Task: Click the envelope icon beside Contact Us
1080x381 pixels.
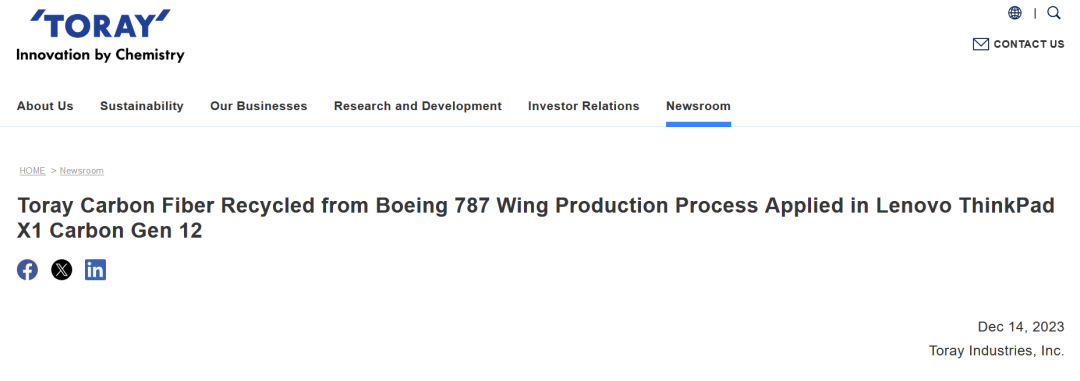Action: pyautogui.click(x=980, y=44)
